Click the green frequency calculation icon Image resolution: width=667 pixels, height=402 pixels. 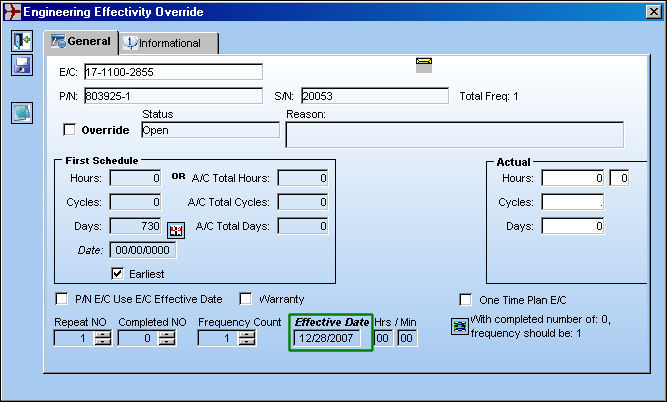point(460,327)
